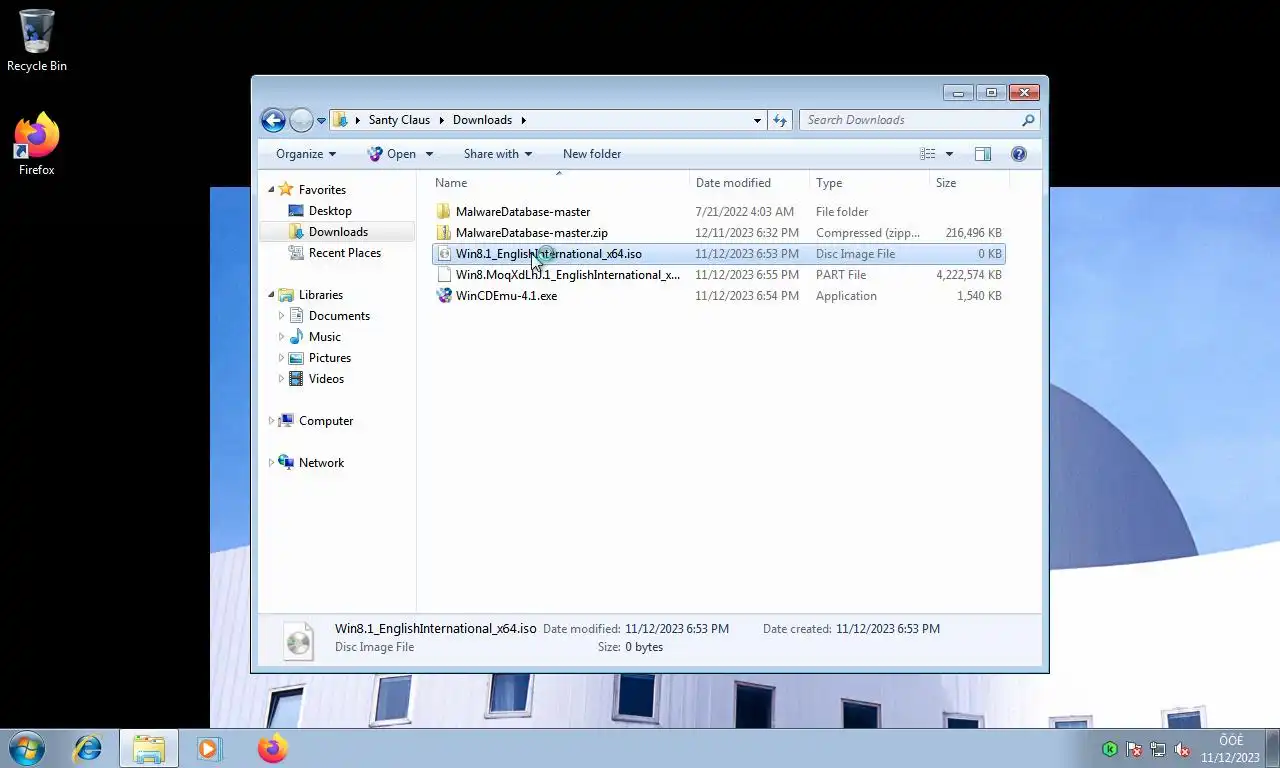Click the Open toolbar button
This screenshot has height=768, width=1280.
point(391,154)
